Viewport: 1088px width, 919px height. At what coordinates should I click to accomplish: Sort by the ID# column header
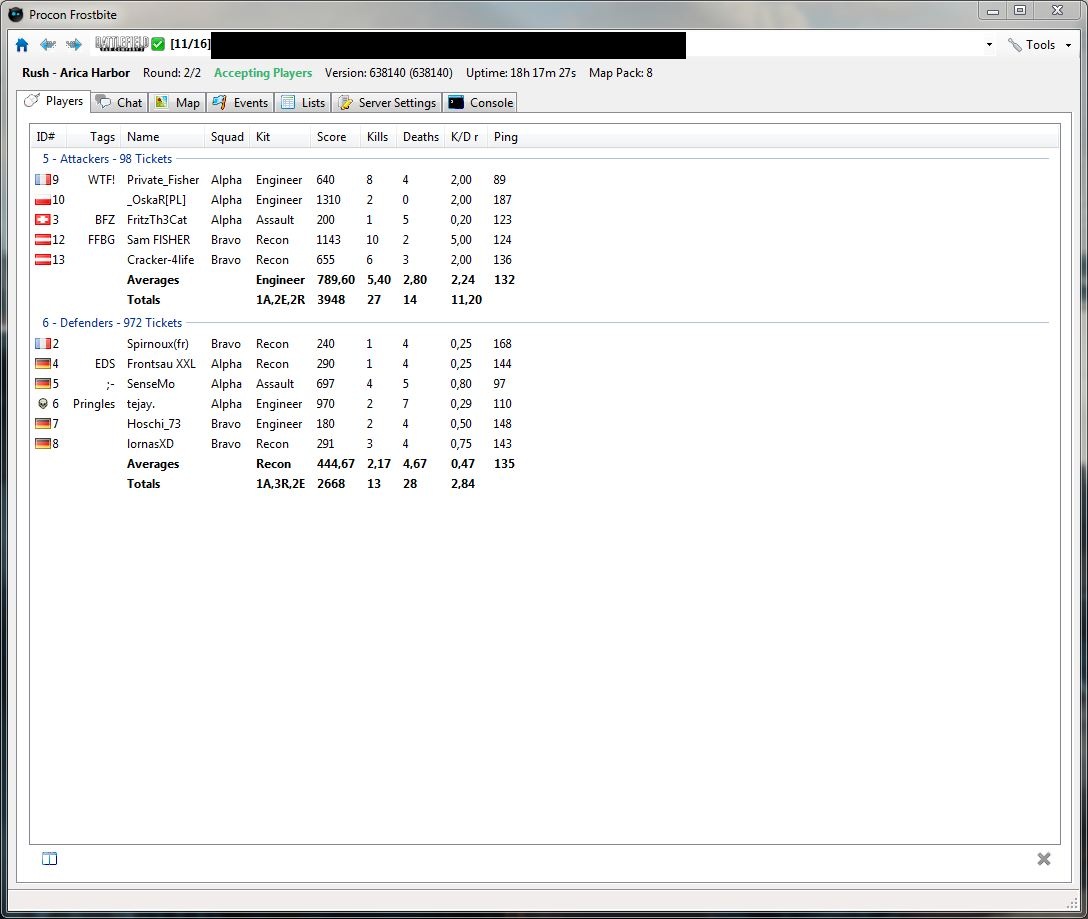click(46, 137)
